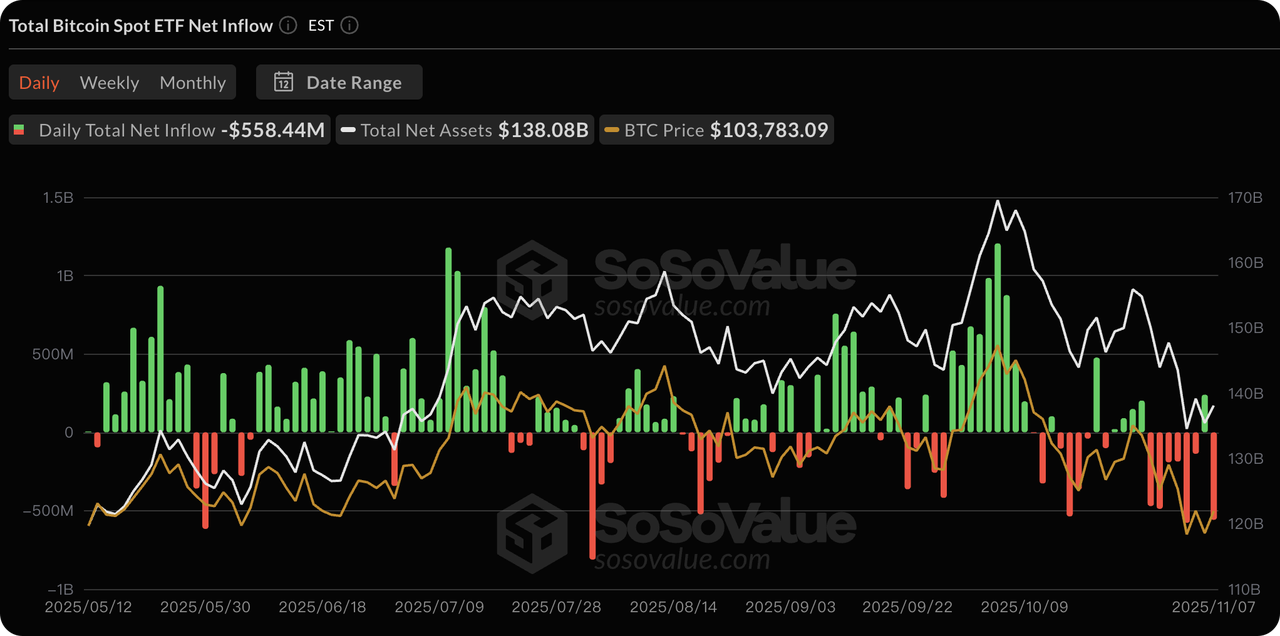Click white line marker beside Total Net Assets
The image size is (1280, 636).
coord(348,130)
